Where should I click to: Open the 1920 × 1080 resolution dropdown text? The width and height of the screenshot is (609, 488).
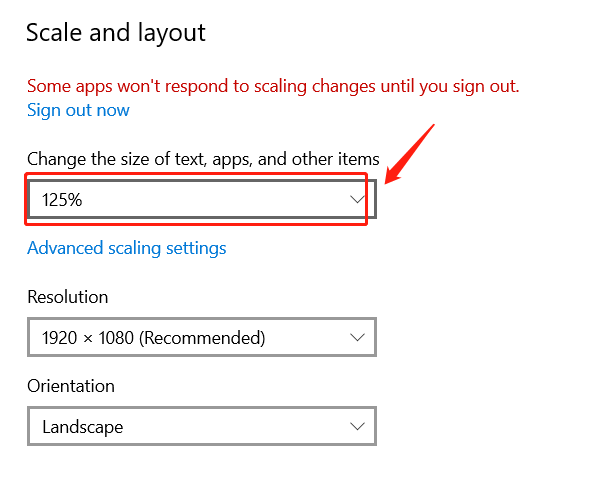click(x=153, y=338)
